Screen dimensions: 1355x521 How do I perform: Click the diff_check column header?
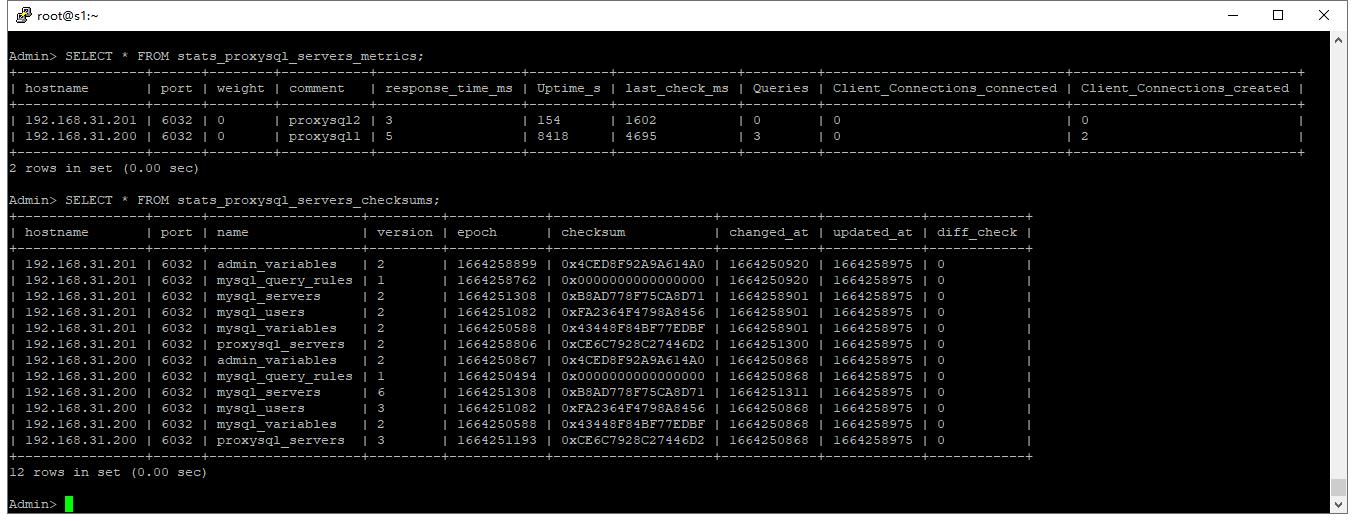(977, 232)
